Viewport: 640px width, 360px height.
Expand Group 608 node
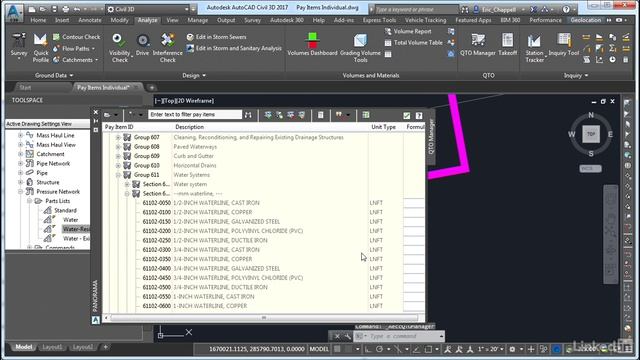pyautogui.click(x=118, y=147)
